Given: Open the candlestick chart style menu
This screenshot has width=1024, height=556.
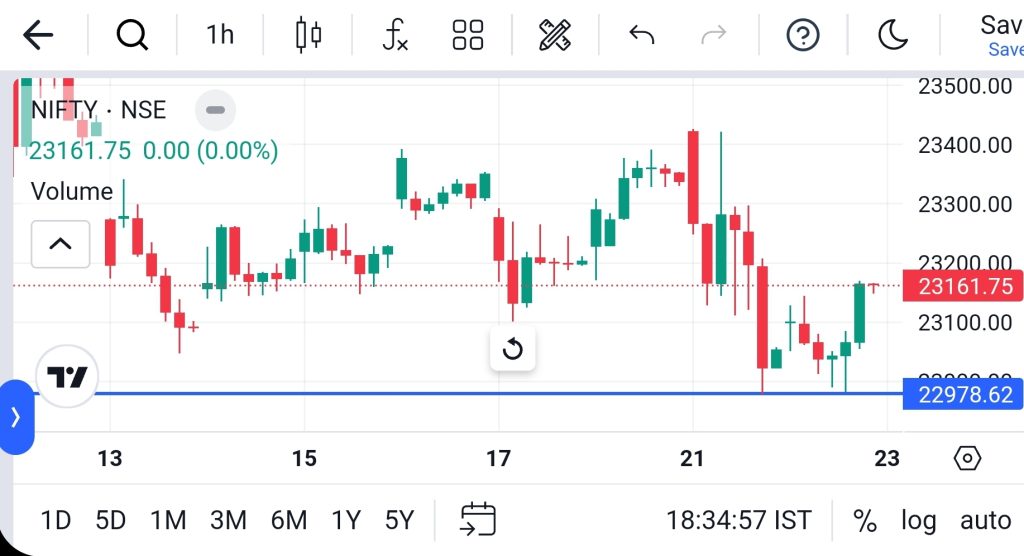Looking at the screenshot, I should click(x=308, y=36).
